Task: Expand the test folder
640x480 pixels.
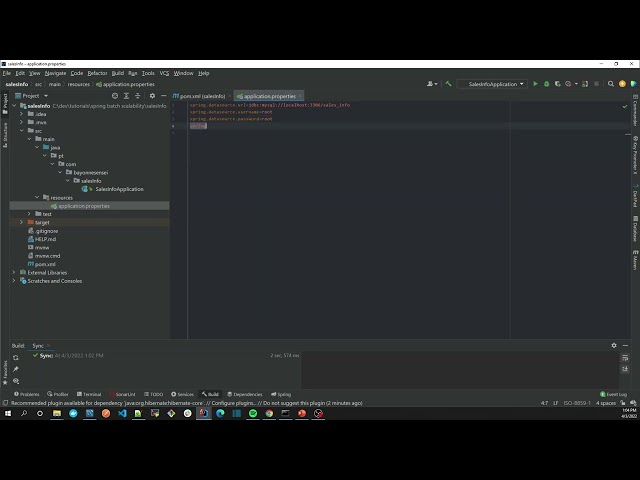Action: pyautogui.click(x=29, y=214)
